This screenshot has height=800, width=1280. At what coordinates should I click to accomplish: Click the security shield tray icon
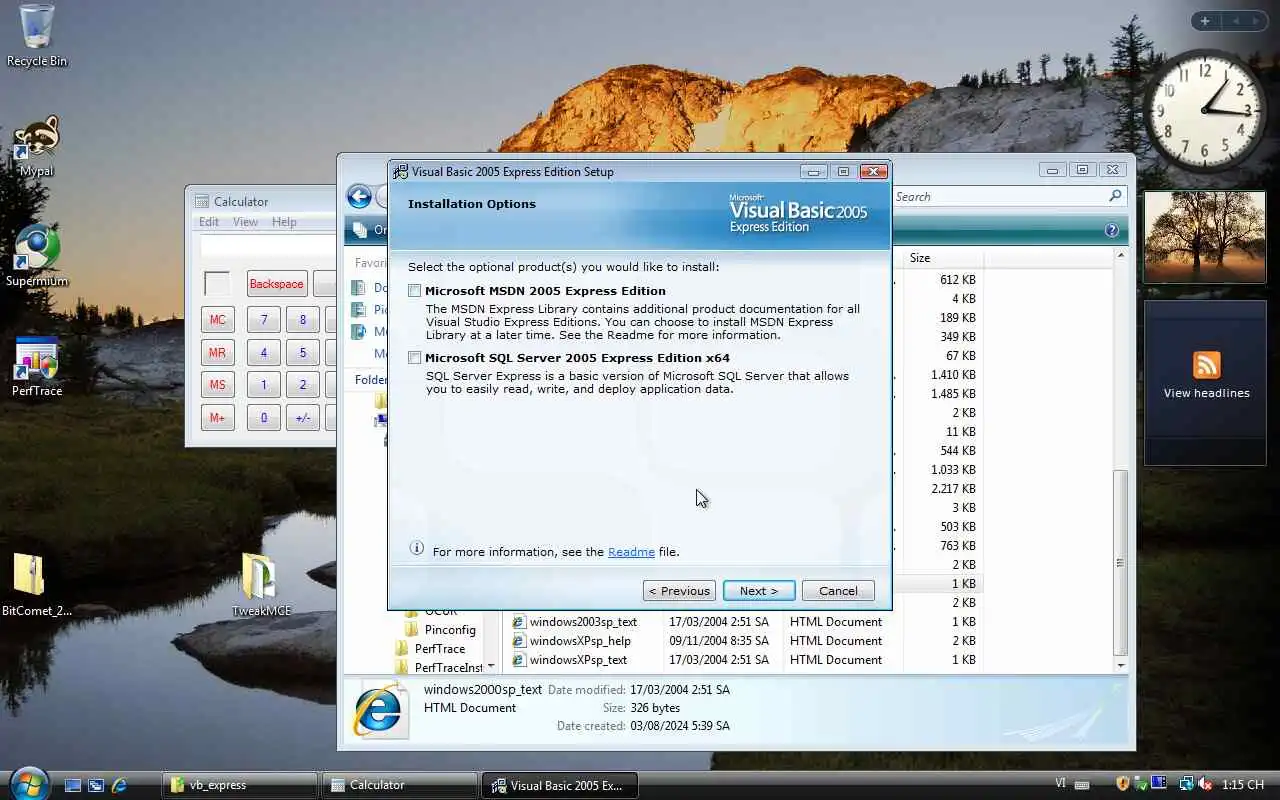coord(1123,785)
